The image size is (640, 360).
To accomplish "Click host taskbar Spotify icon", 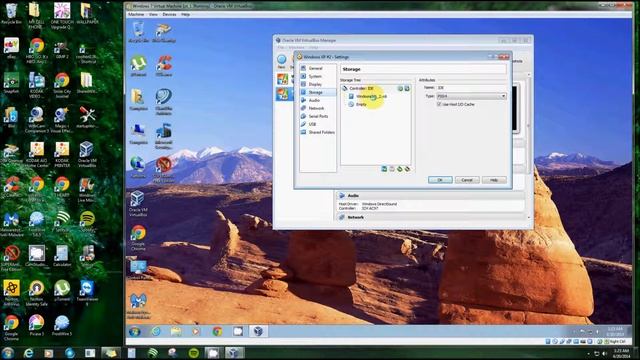I will pyautogui.click(x=193, y=353).
